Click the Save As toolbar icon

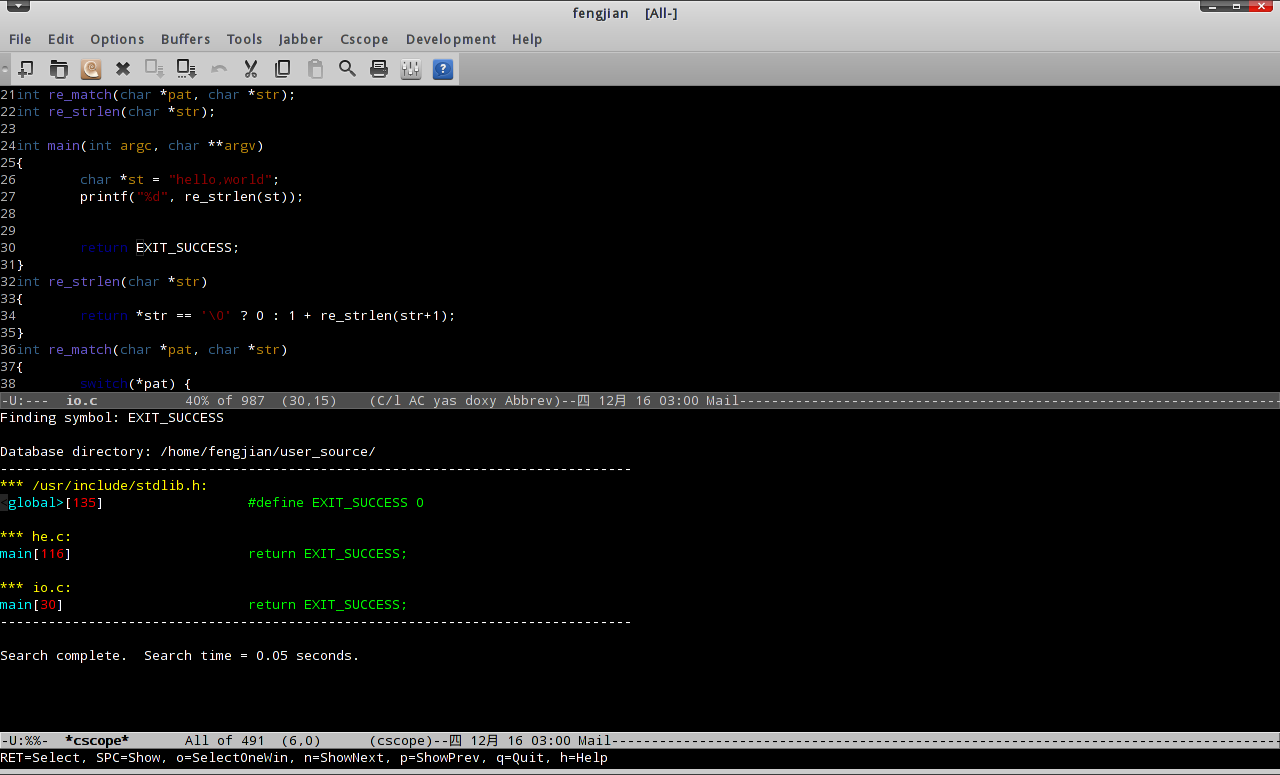pyautogui.click(x=187, y=69)
